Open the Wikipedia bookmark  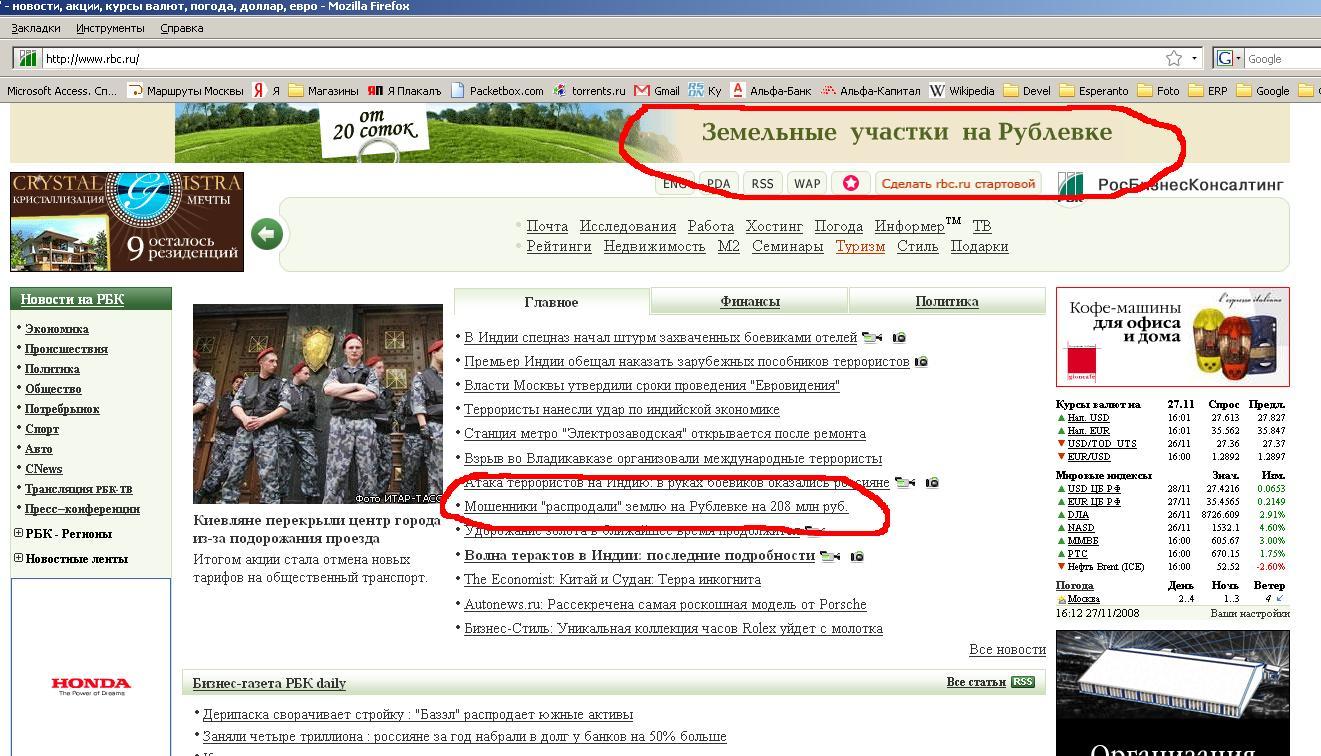click(x=962, y=90)
